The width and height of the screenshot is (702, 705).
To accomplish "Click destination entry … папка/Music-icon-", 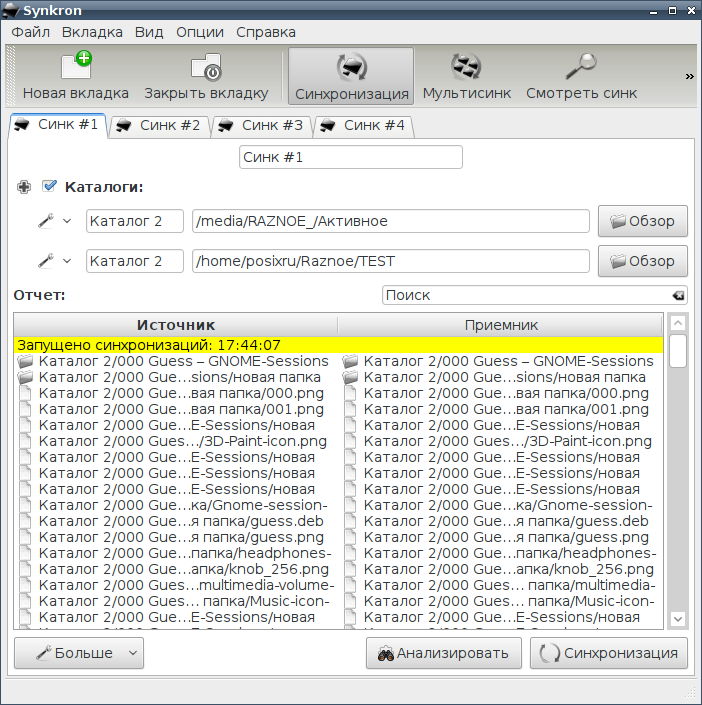I will pos(509,601).
